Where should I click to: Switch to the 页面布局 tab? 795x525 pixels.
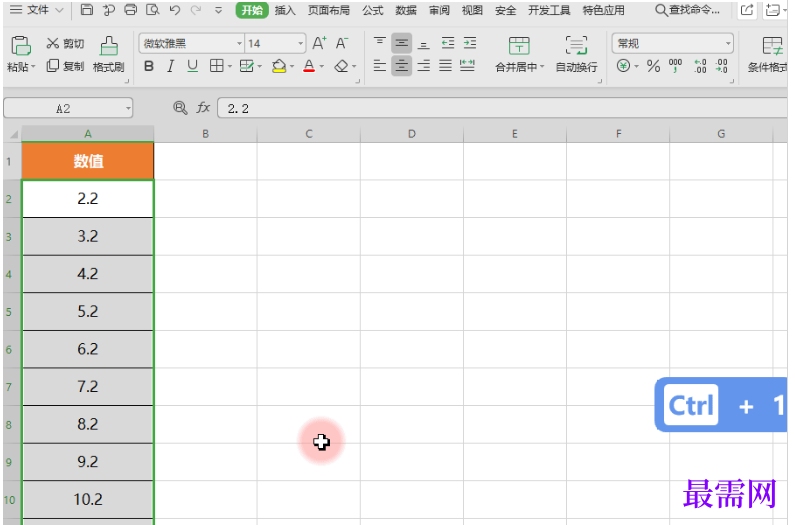click(329, 10)
